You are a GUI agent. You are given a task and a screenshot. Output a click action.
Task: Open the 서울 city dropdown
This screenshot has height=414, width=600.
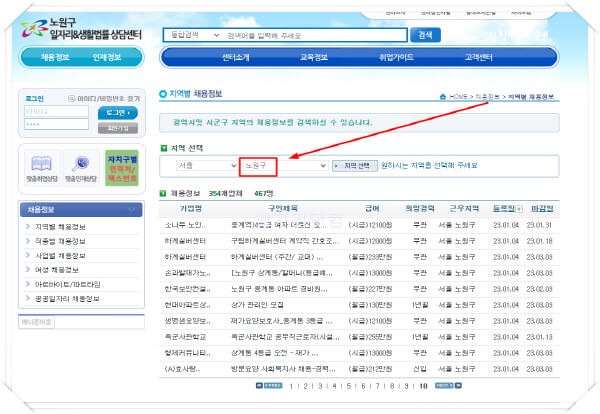[207, 165]
